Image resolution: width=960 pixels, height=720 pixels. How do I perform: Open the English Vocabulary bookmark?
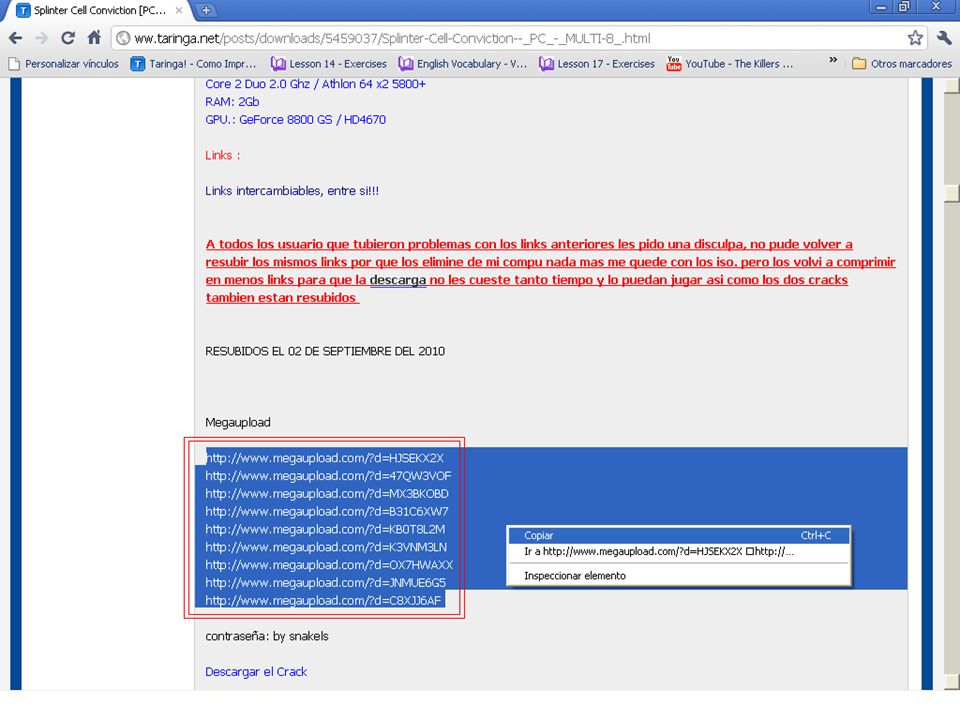click(x=462, y=64)
